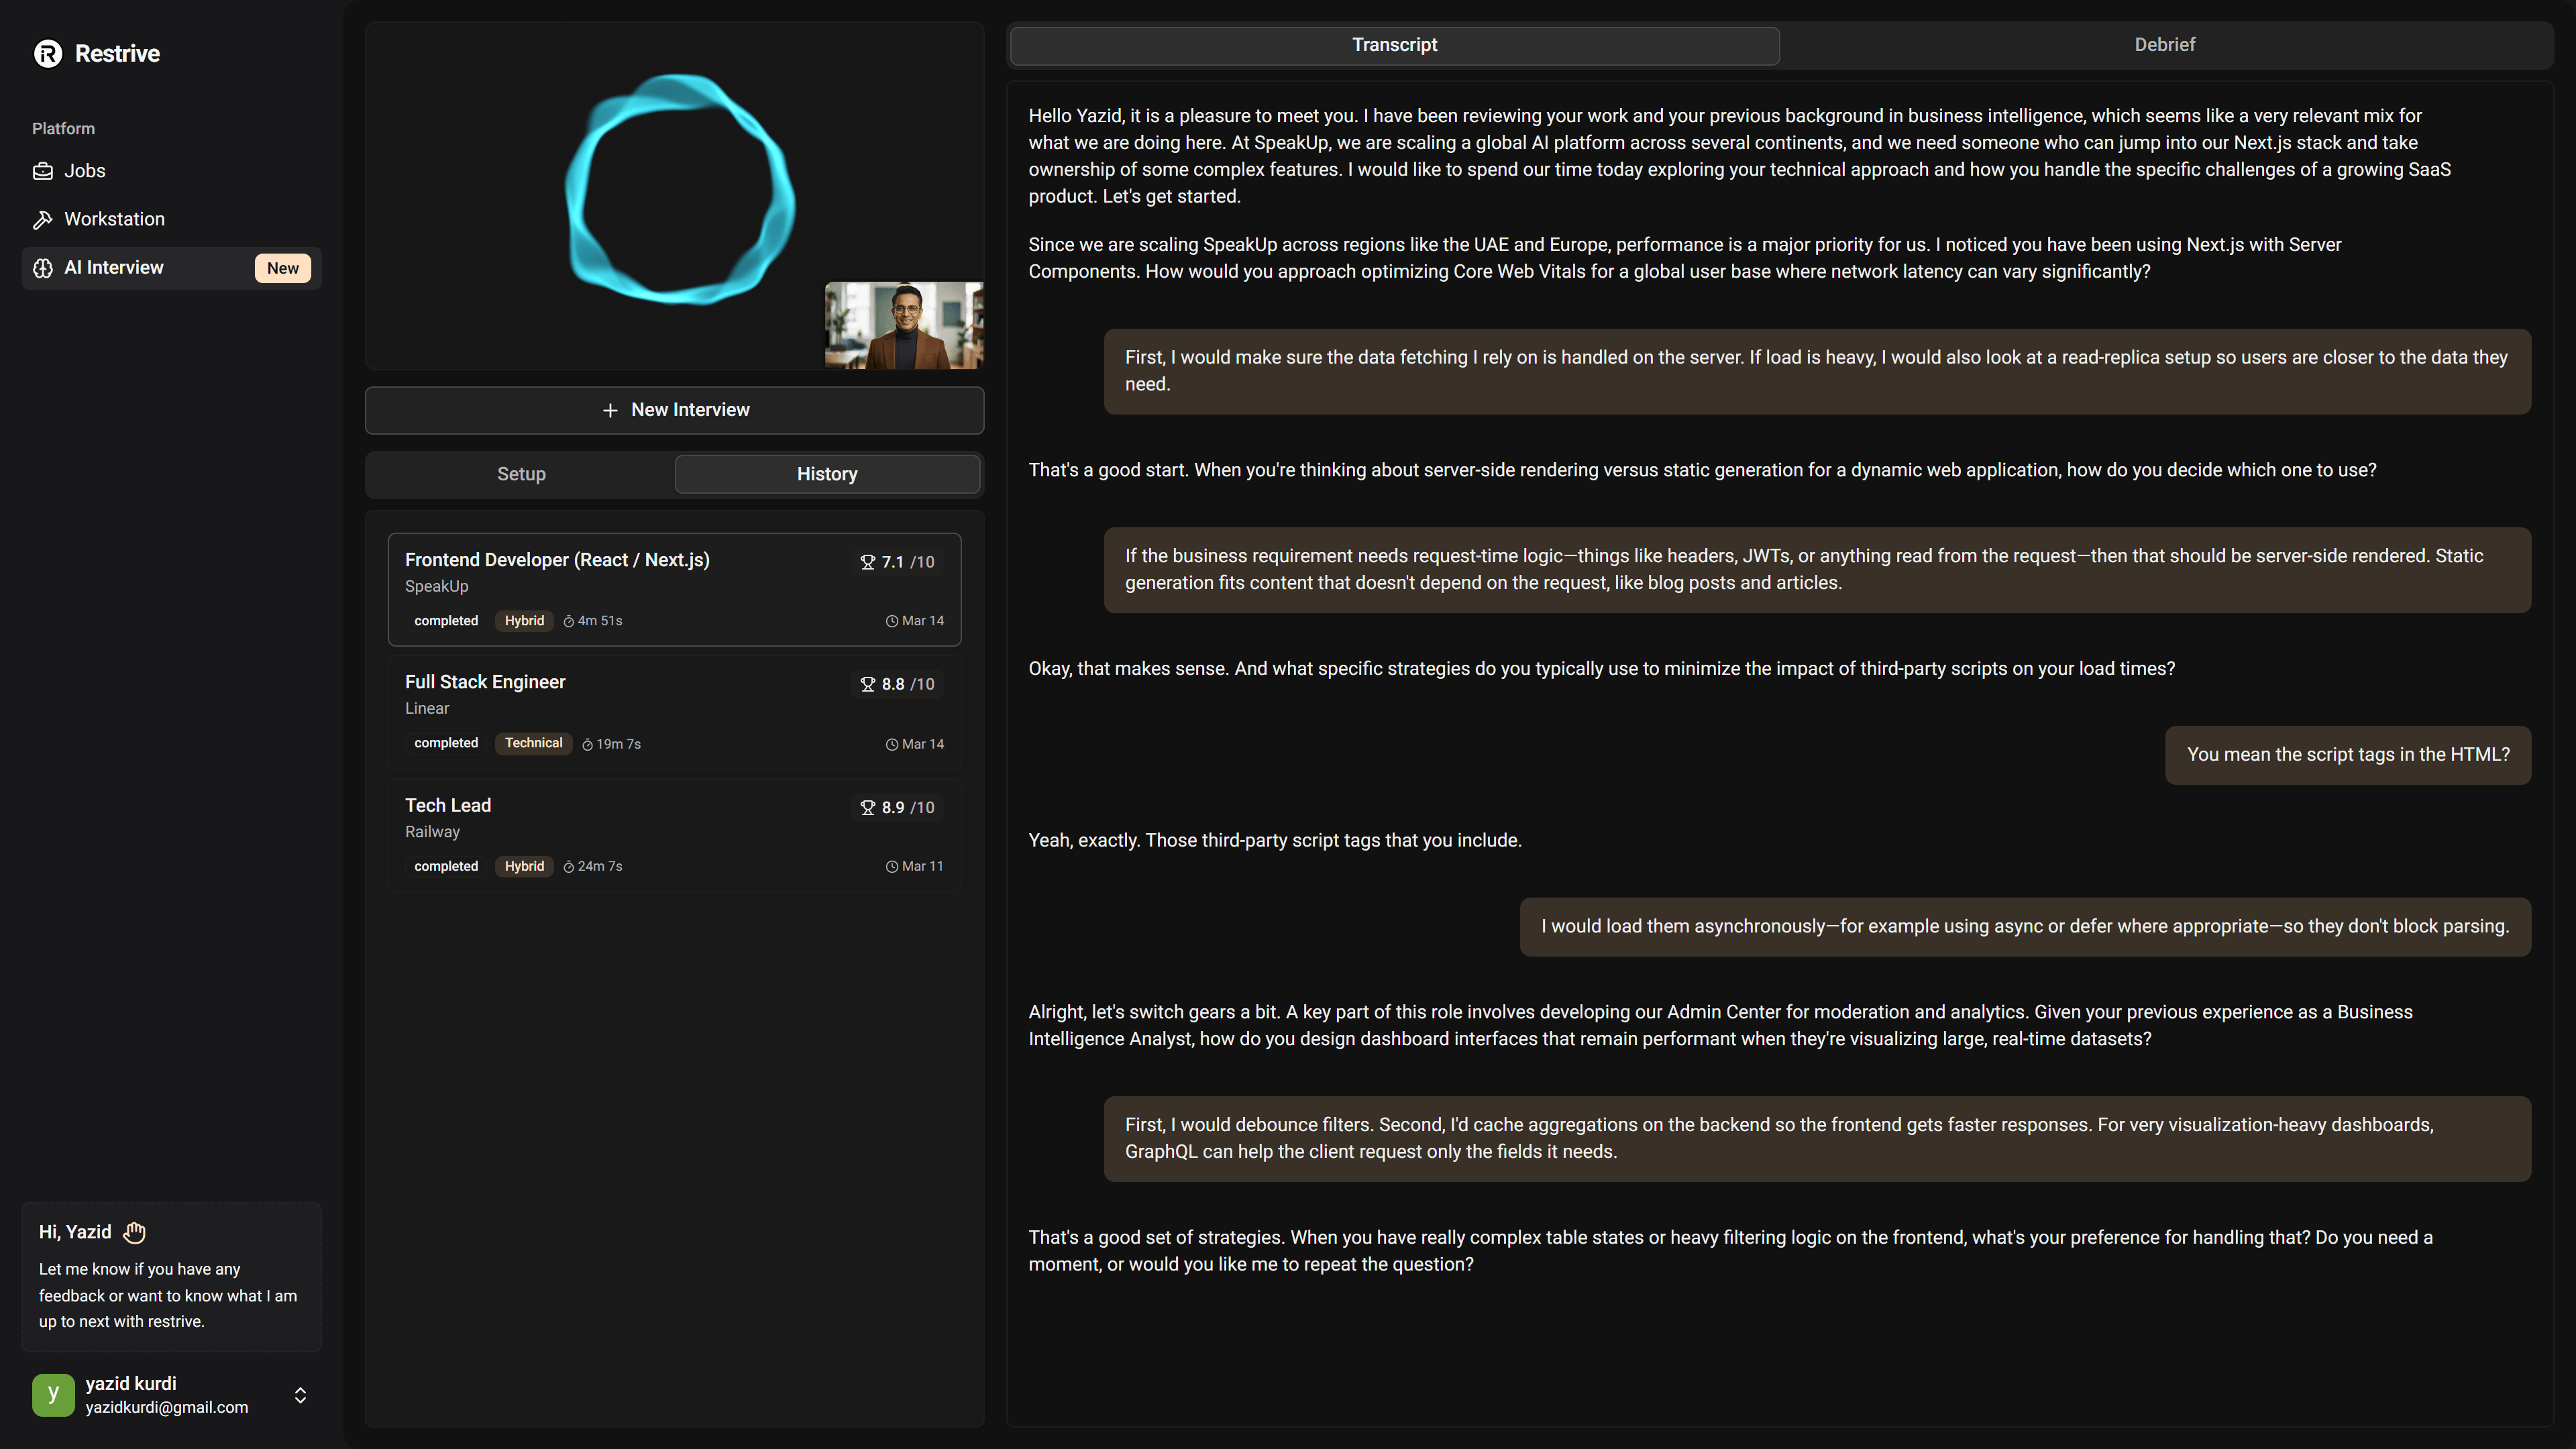Screen dimensions: 2576x1449
Task: Click the interviewer webcam thumbnail
Action: 903,325
